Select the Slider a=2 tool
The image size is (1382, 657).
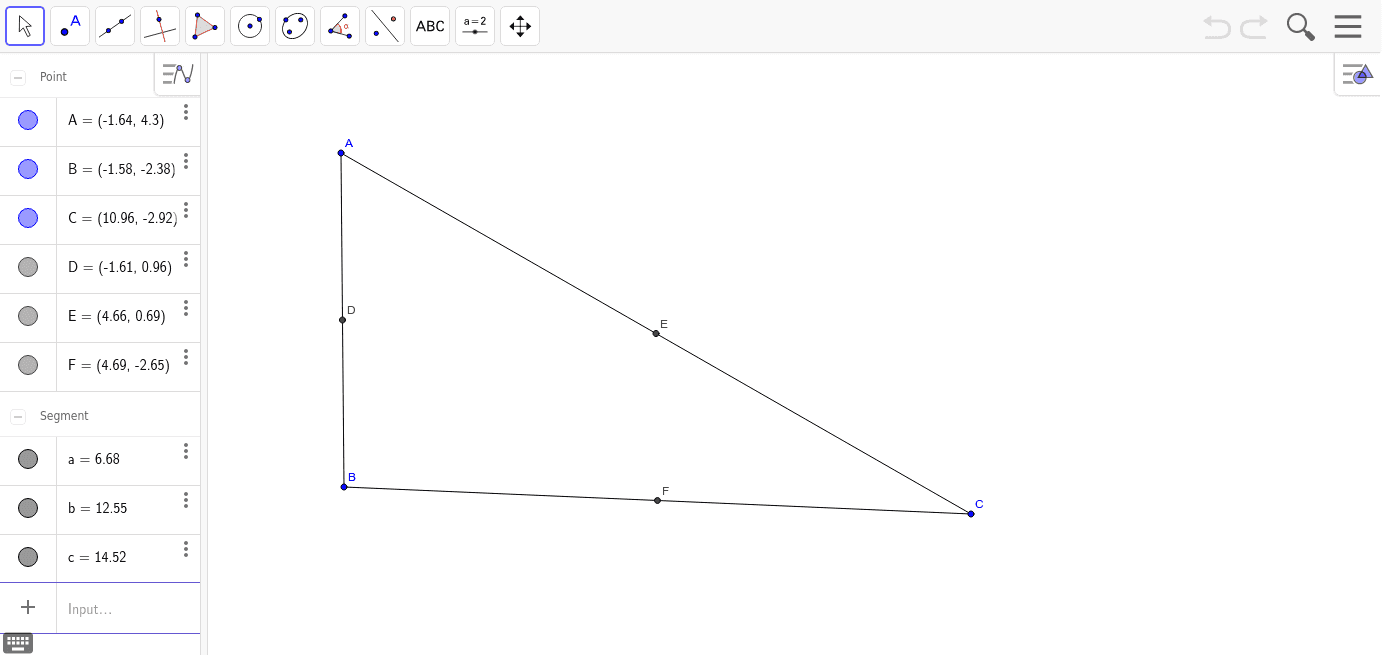pos(475,26)
